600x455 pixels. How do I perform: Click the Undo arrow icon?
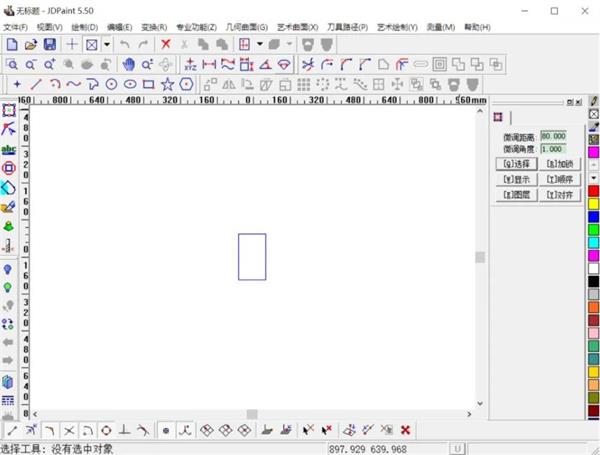pyautogui.click(x=125, y=44)
